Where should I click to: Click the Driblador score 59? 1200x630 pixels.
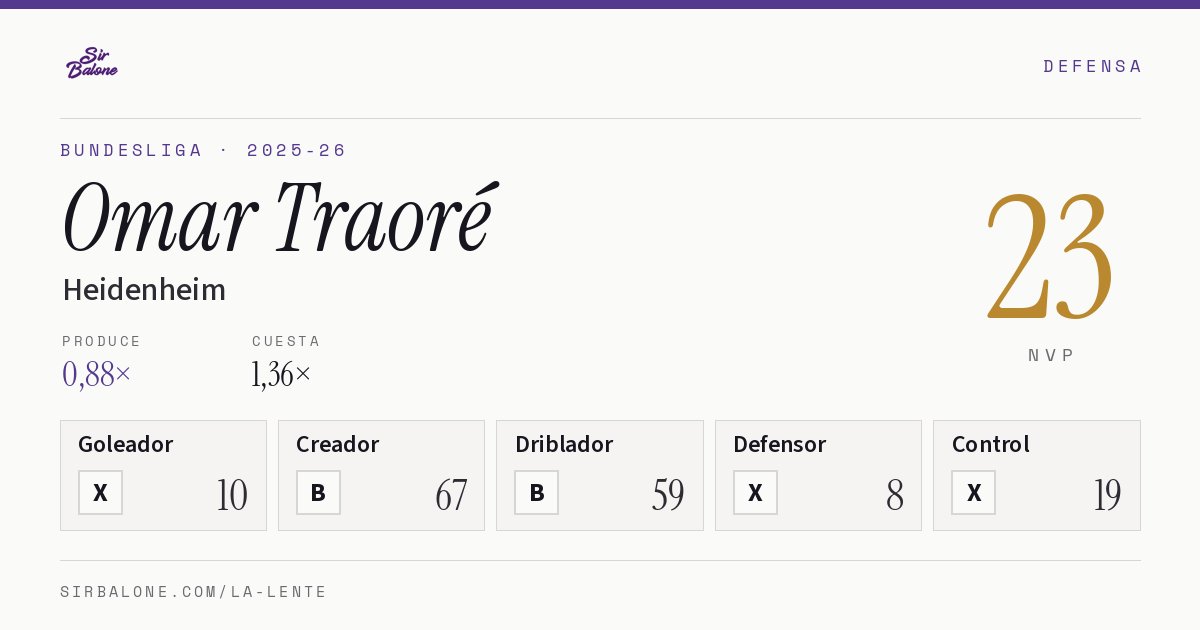[x=668, y=495]
